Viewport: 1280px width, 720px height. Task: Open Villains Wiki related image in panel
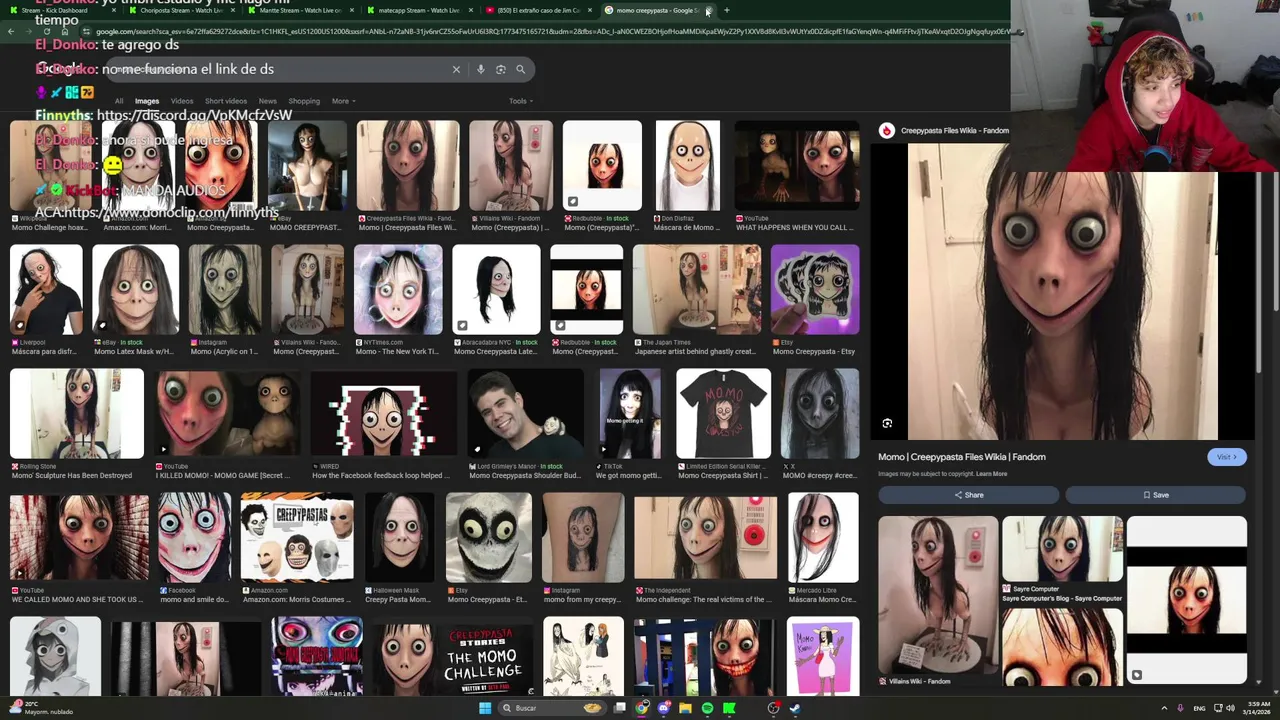pos(938,596)
